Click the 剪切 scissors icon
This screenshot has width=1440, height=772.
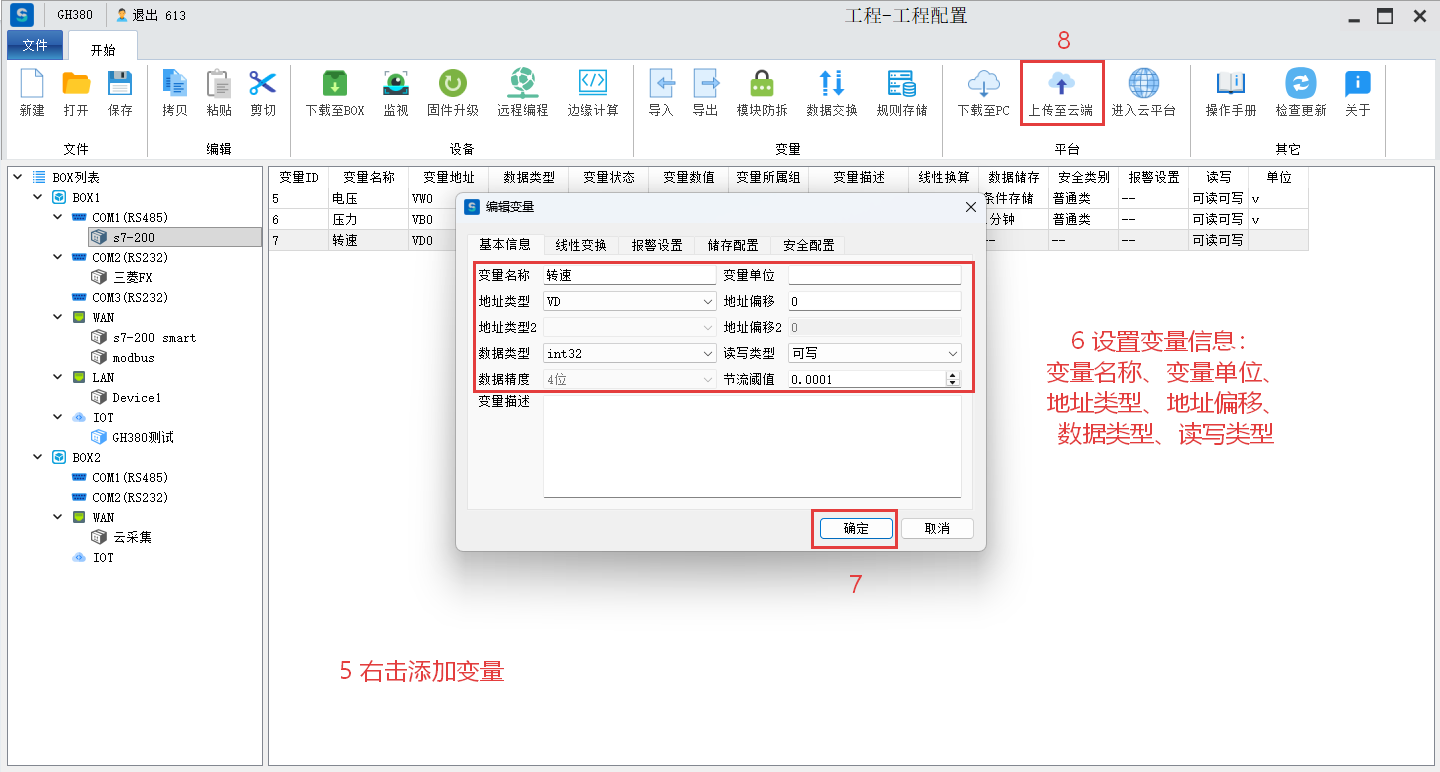(x=263, y=83)
